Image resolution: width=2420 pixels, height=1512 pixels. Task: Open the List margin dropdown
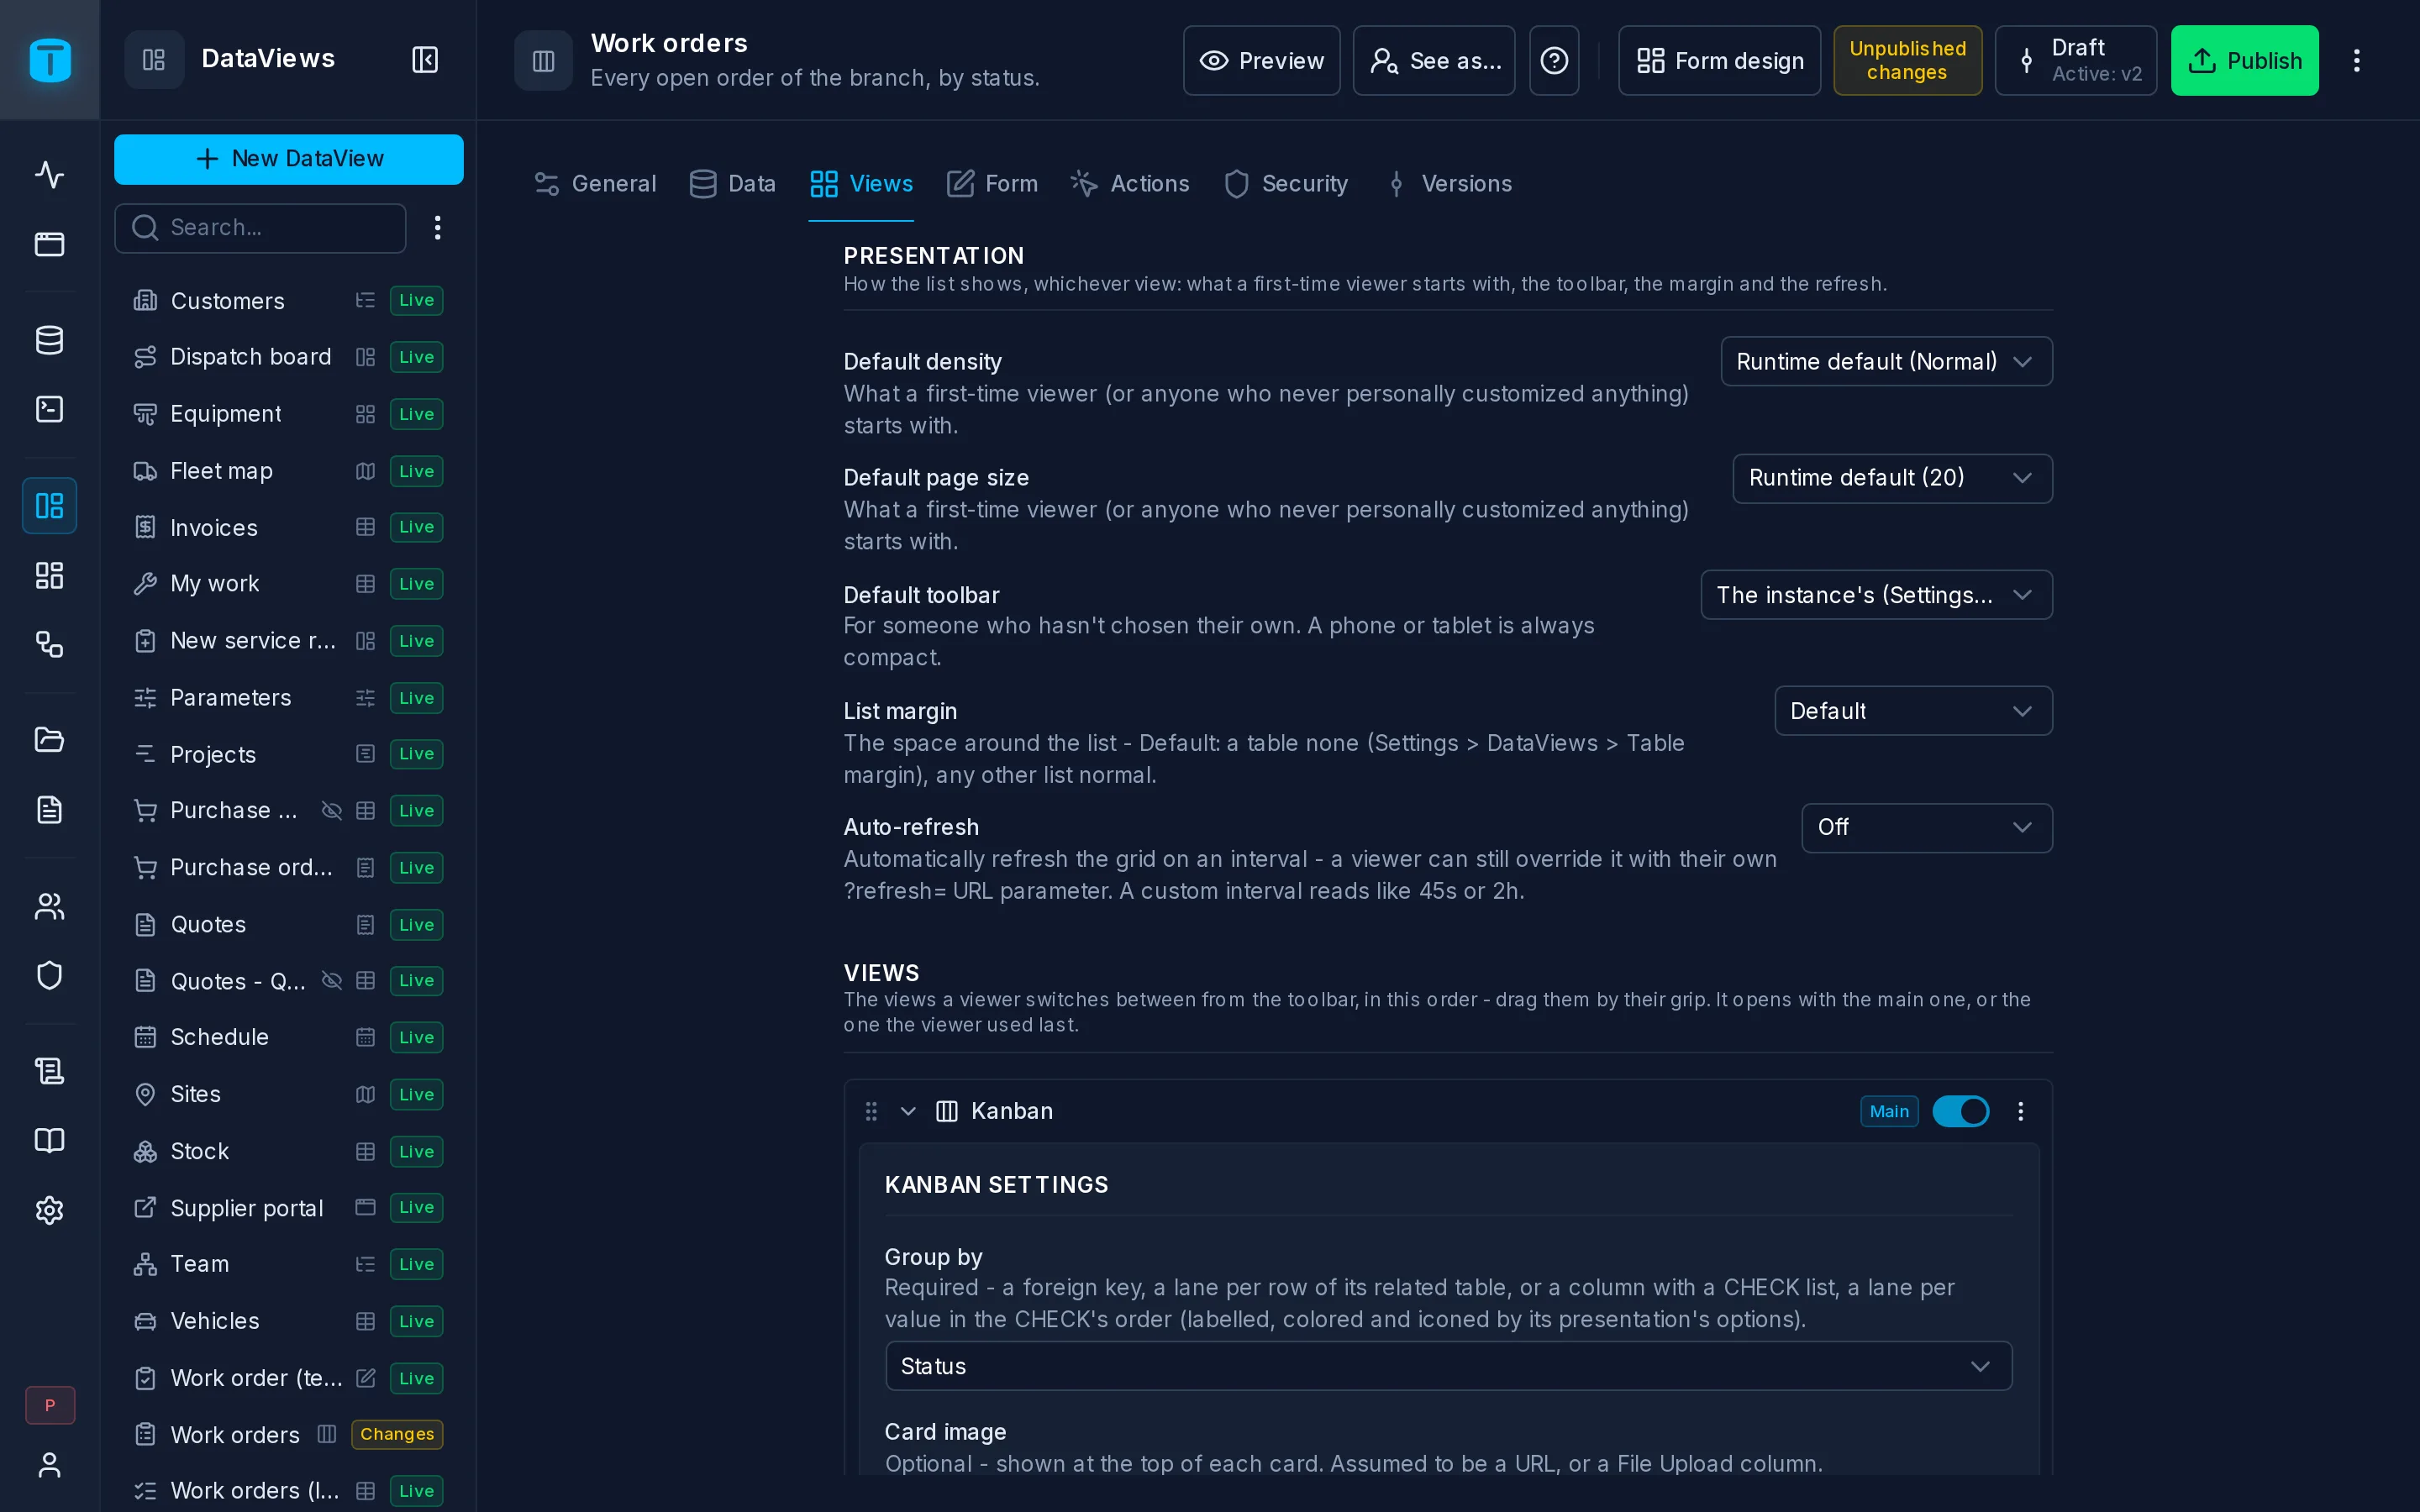click(x=1913, y=711)
